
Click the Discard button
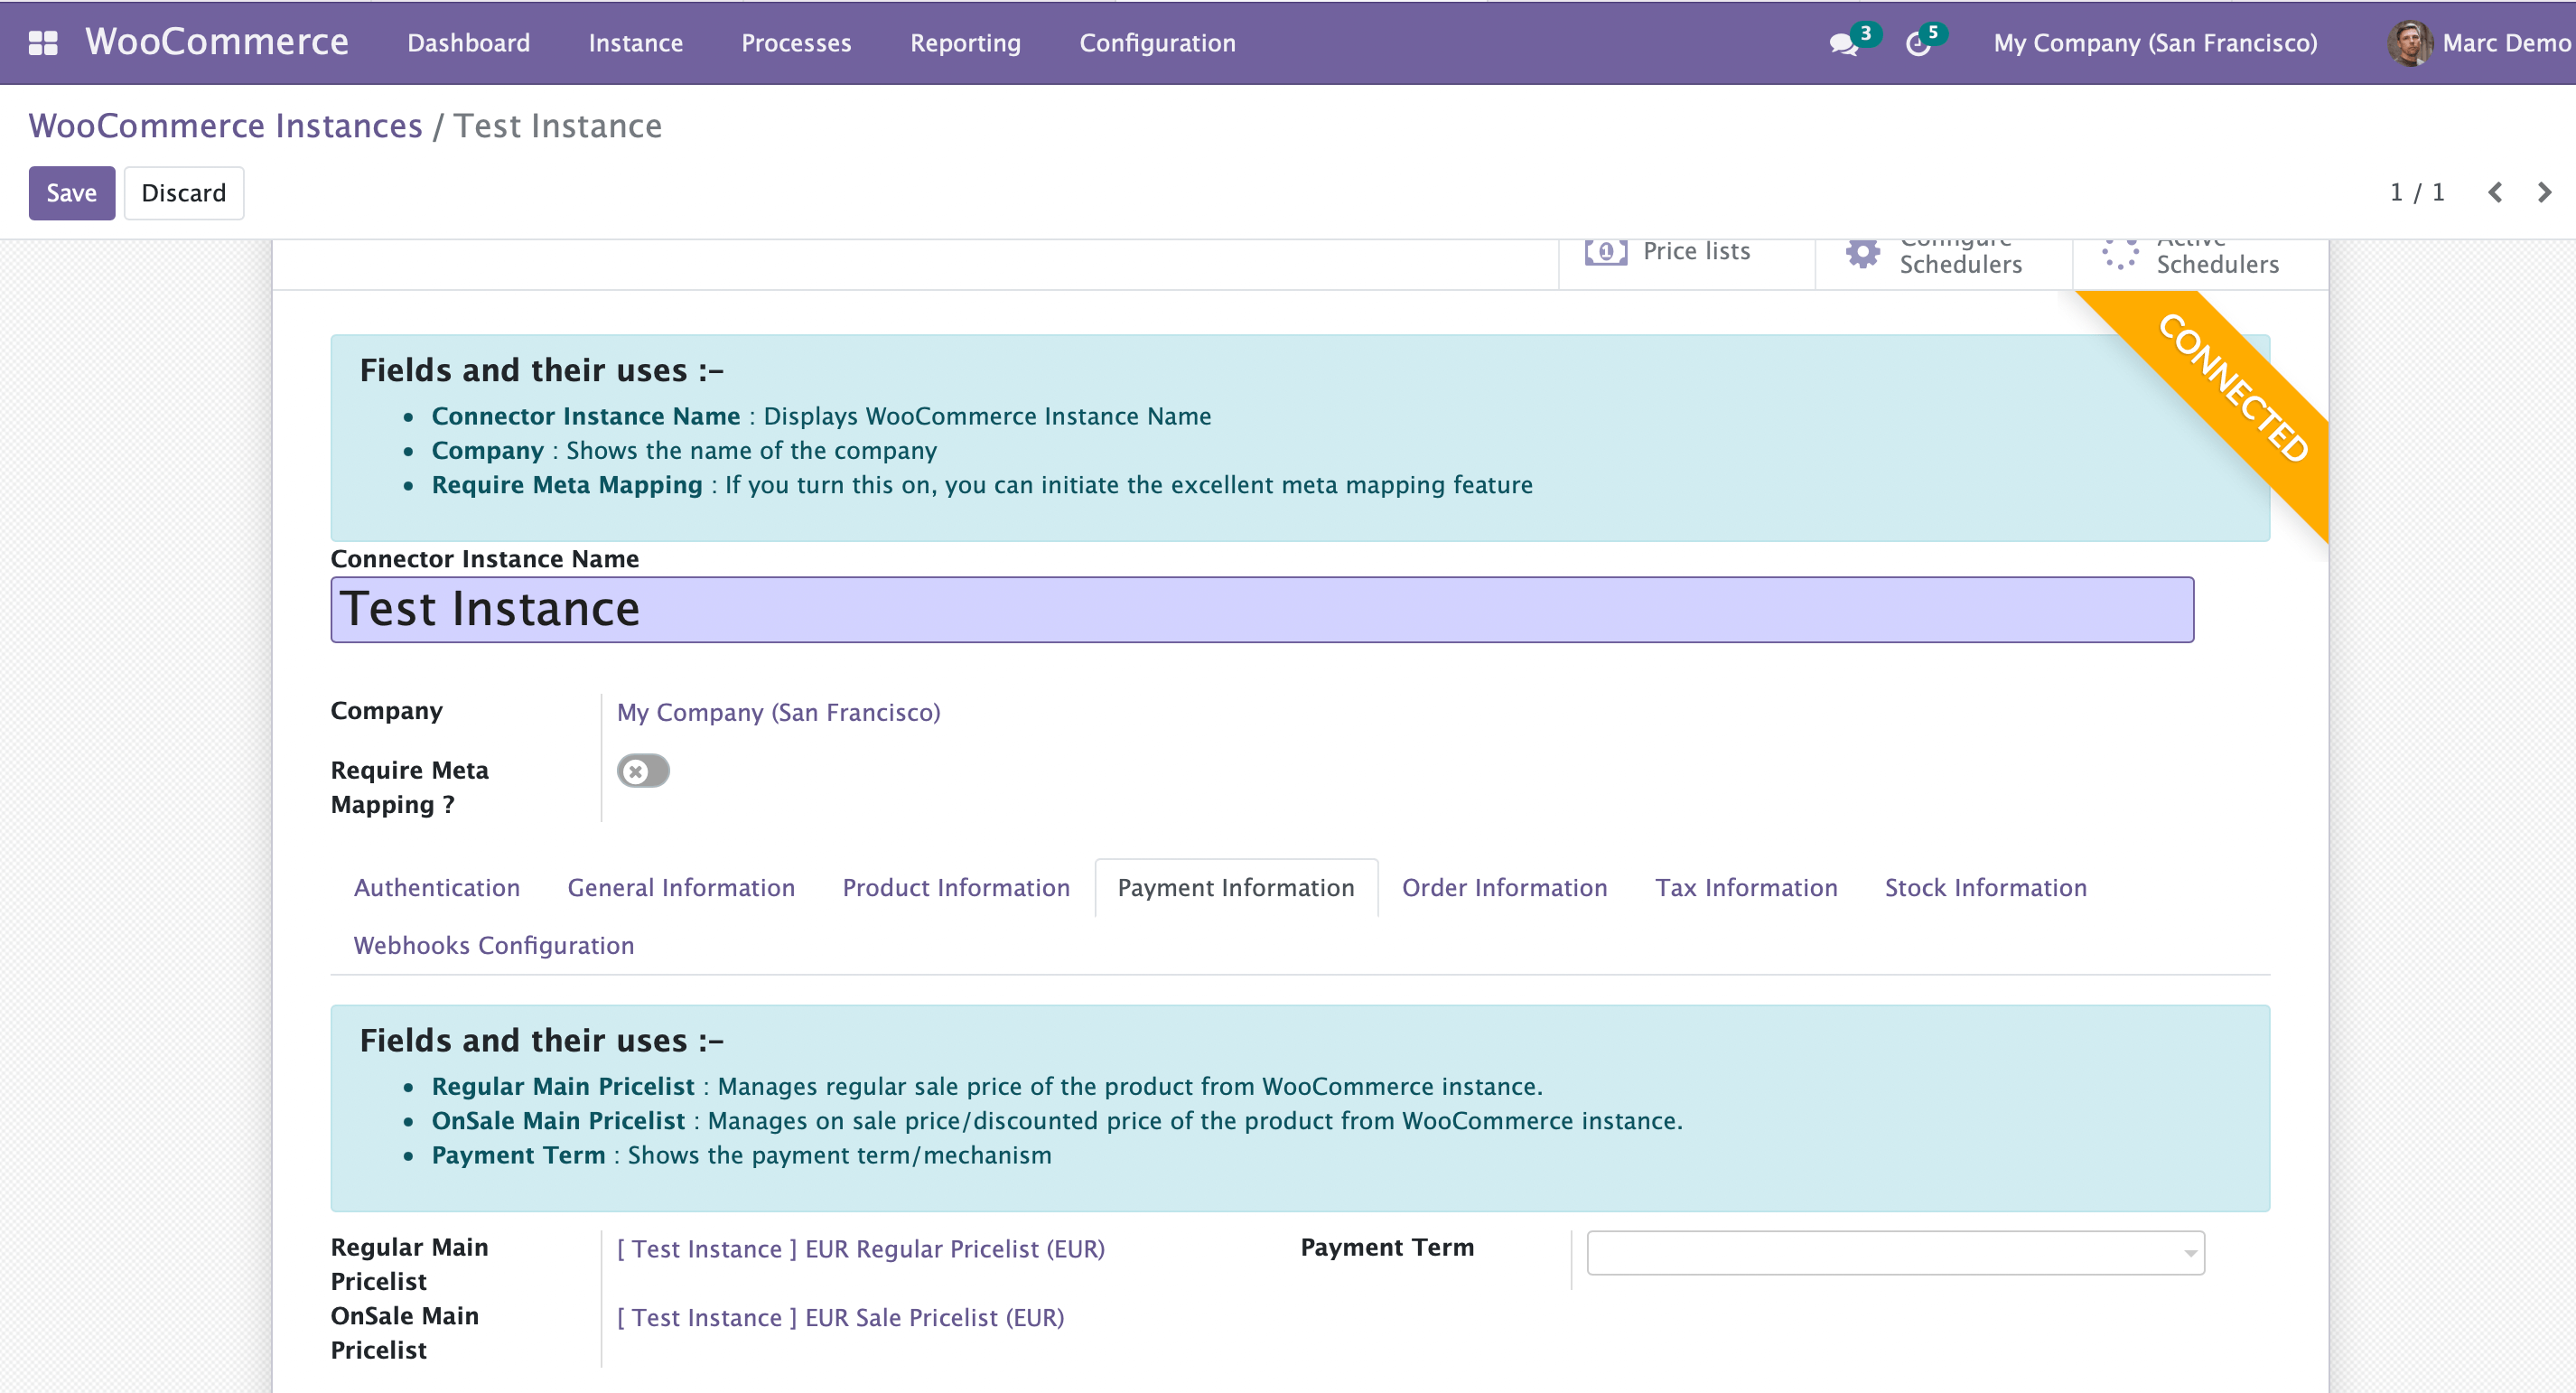click(184, 193)
